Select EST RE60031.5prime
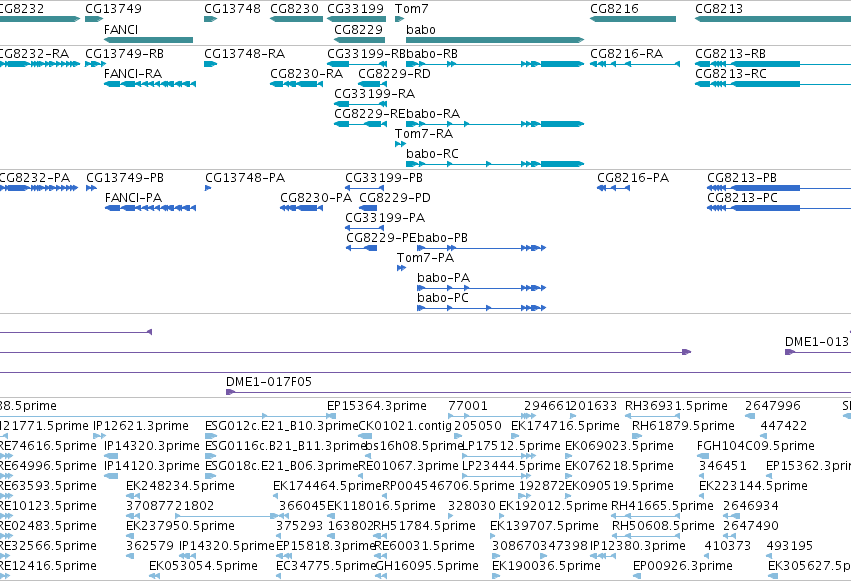 tap(424, 546)
